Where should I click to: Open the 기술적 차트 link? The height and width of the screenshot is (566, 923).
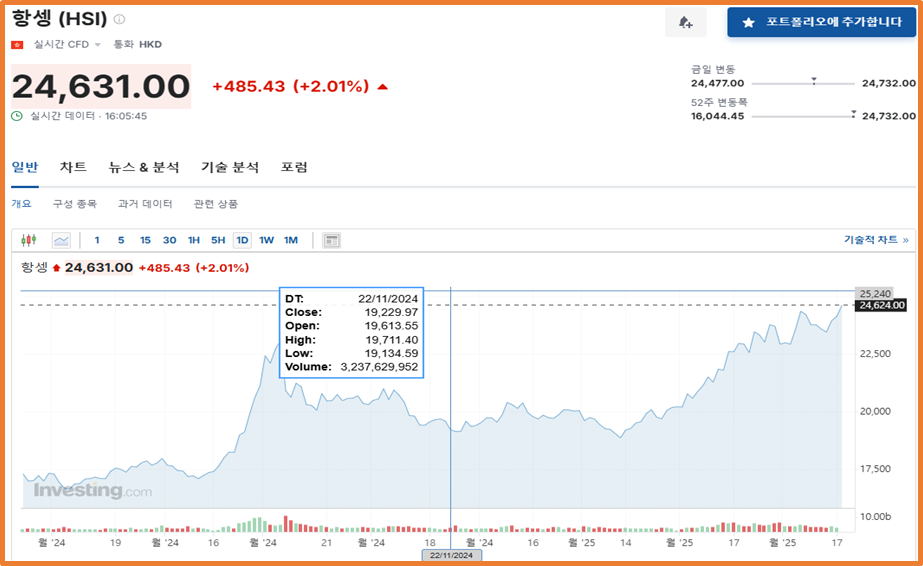(876, 240)
